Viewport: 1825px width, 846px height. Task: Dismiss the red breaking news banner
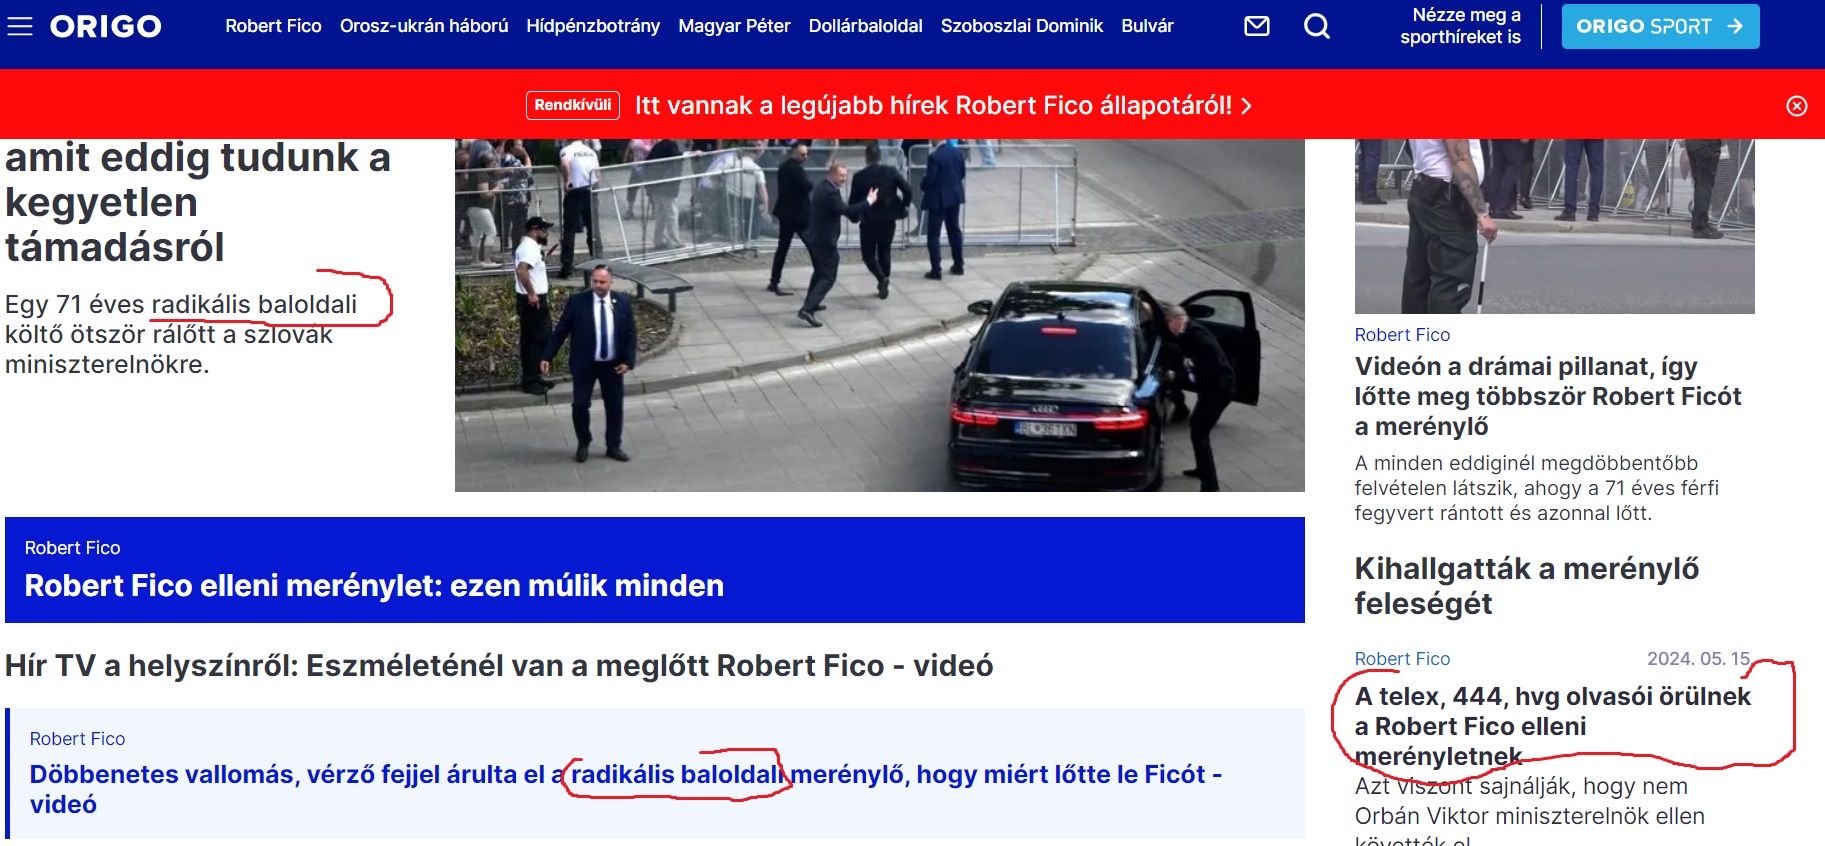pos(1797,106)
